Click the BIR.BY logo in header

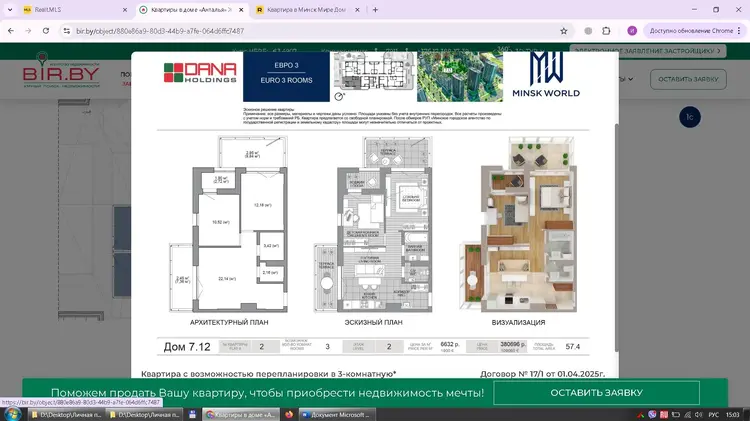pos(58,76)
